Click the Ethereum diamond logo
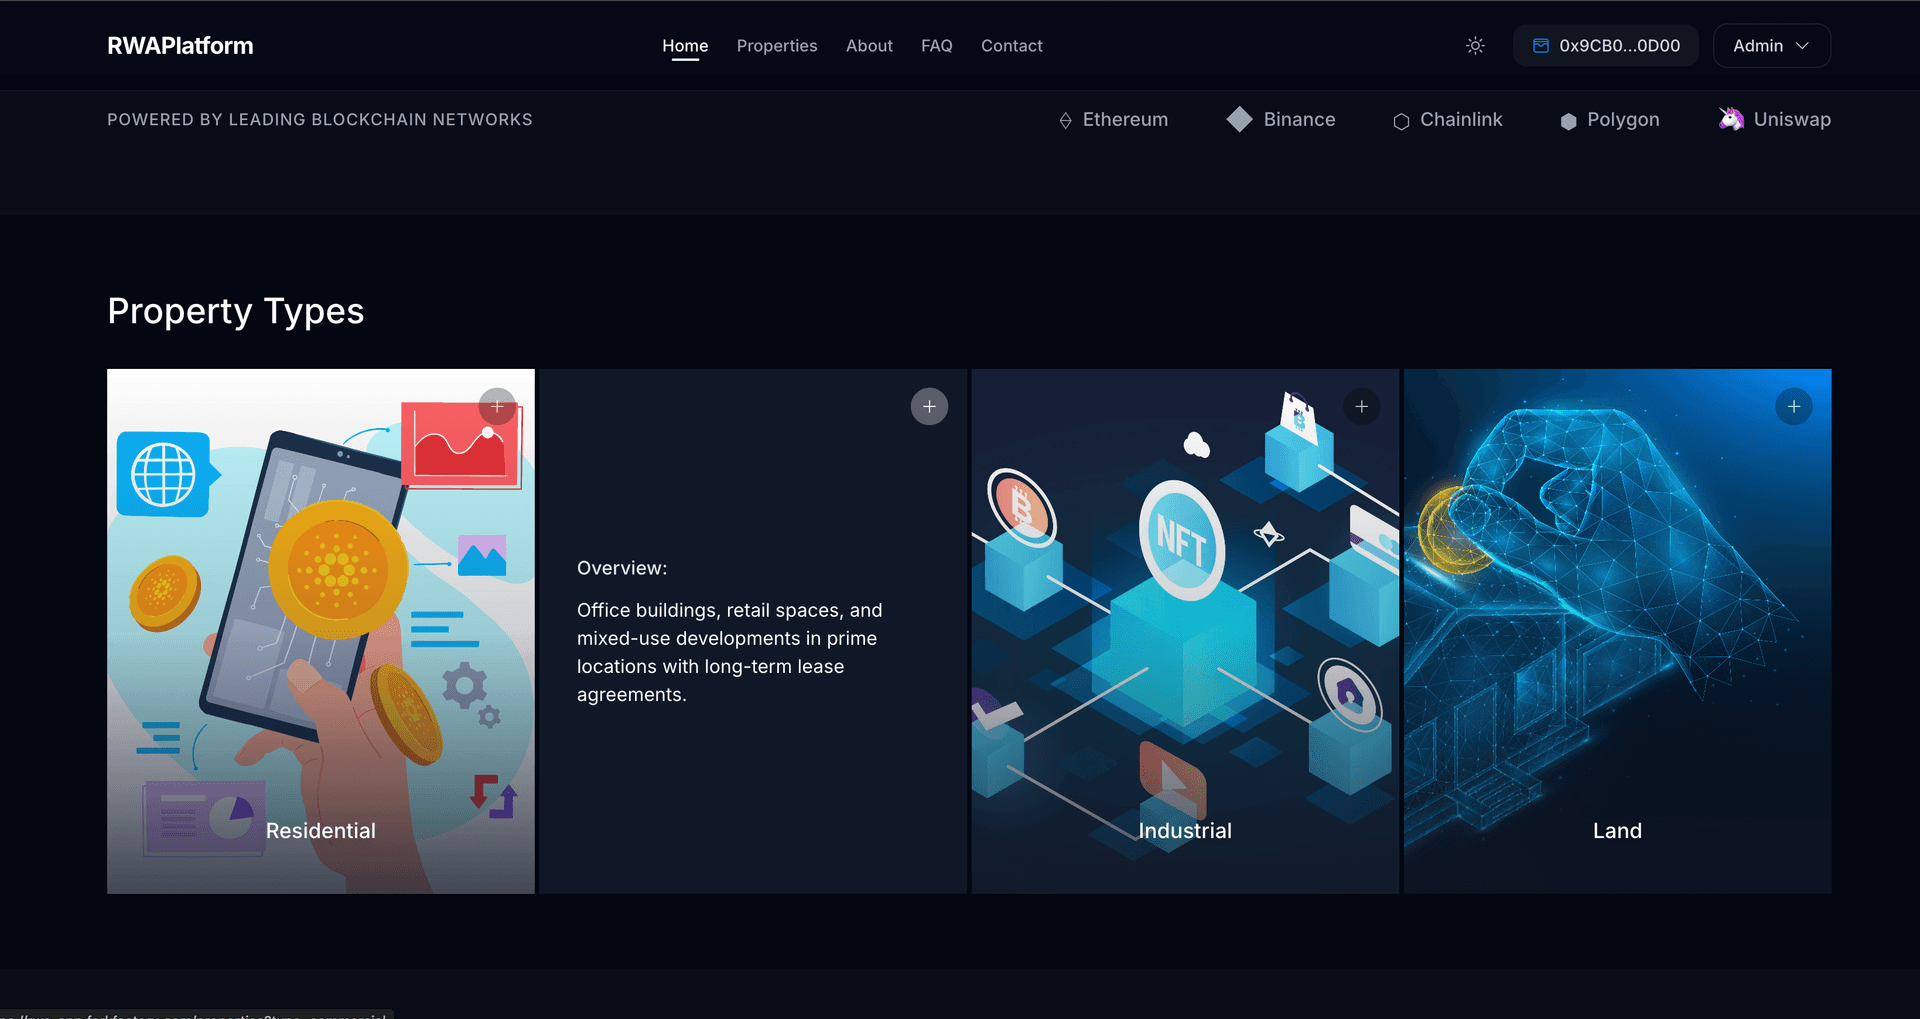 pos(1065,121)
